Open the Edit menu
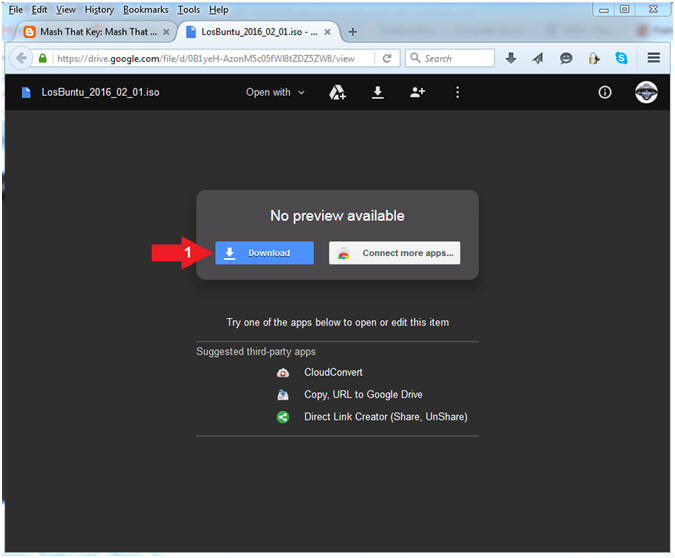Image resolution: width=675 pixels, height=558 pixels. tap(39, 9)
